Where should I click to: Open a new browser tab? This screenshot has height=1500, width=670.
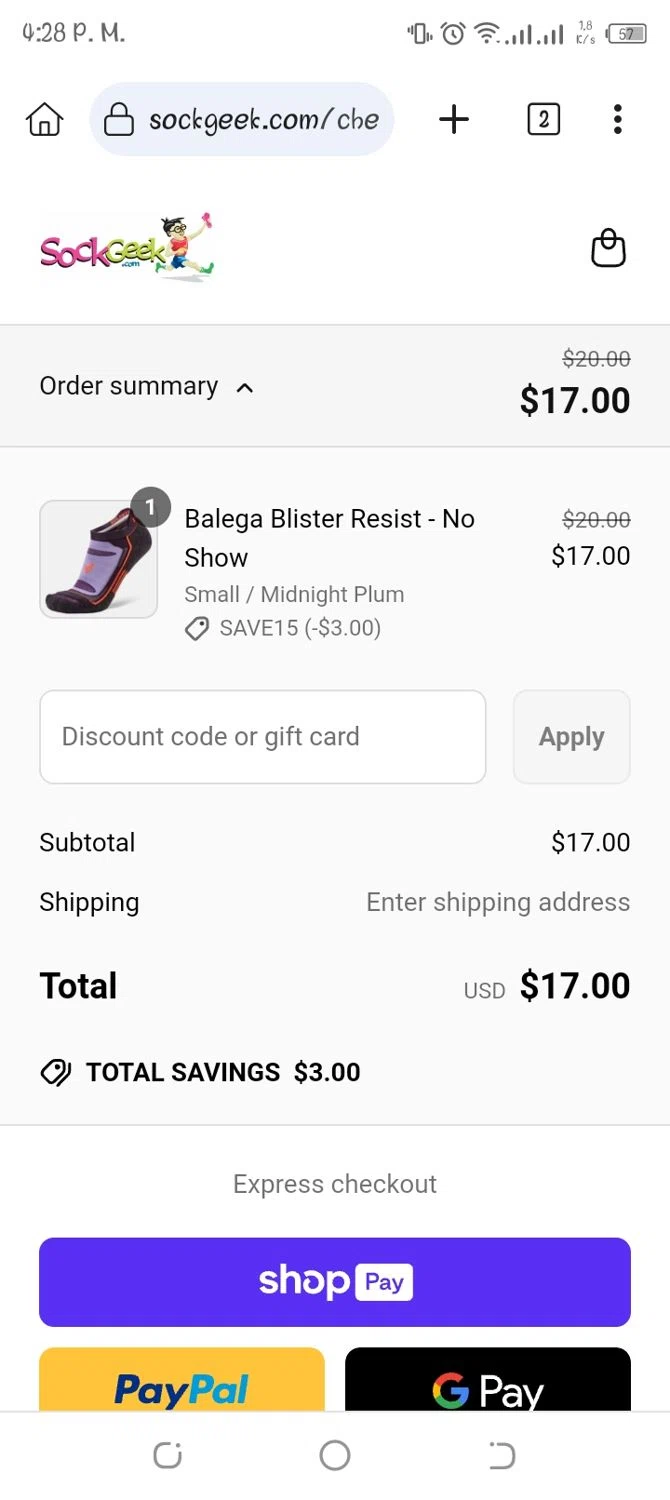454,120
